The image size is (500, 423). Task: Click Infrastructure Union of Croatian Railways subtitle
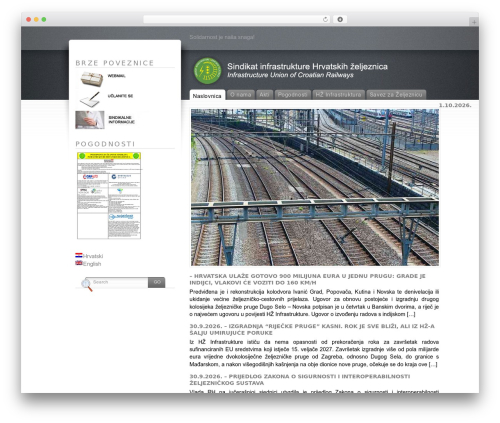coord(290,75)
